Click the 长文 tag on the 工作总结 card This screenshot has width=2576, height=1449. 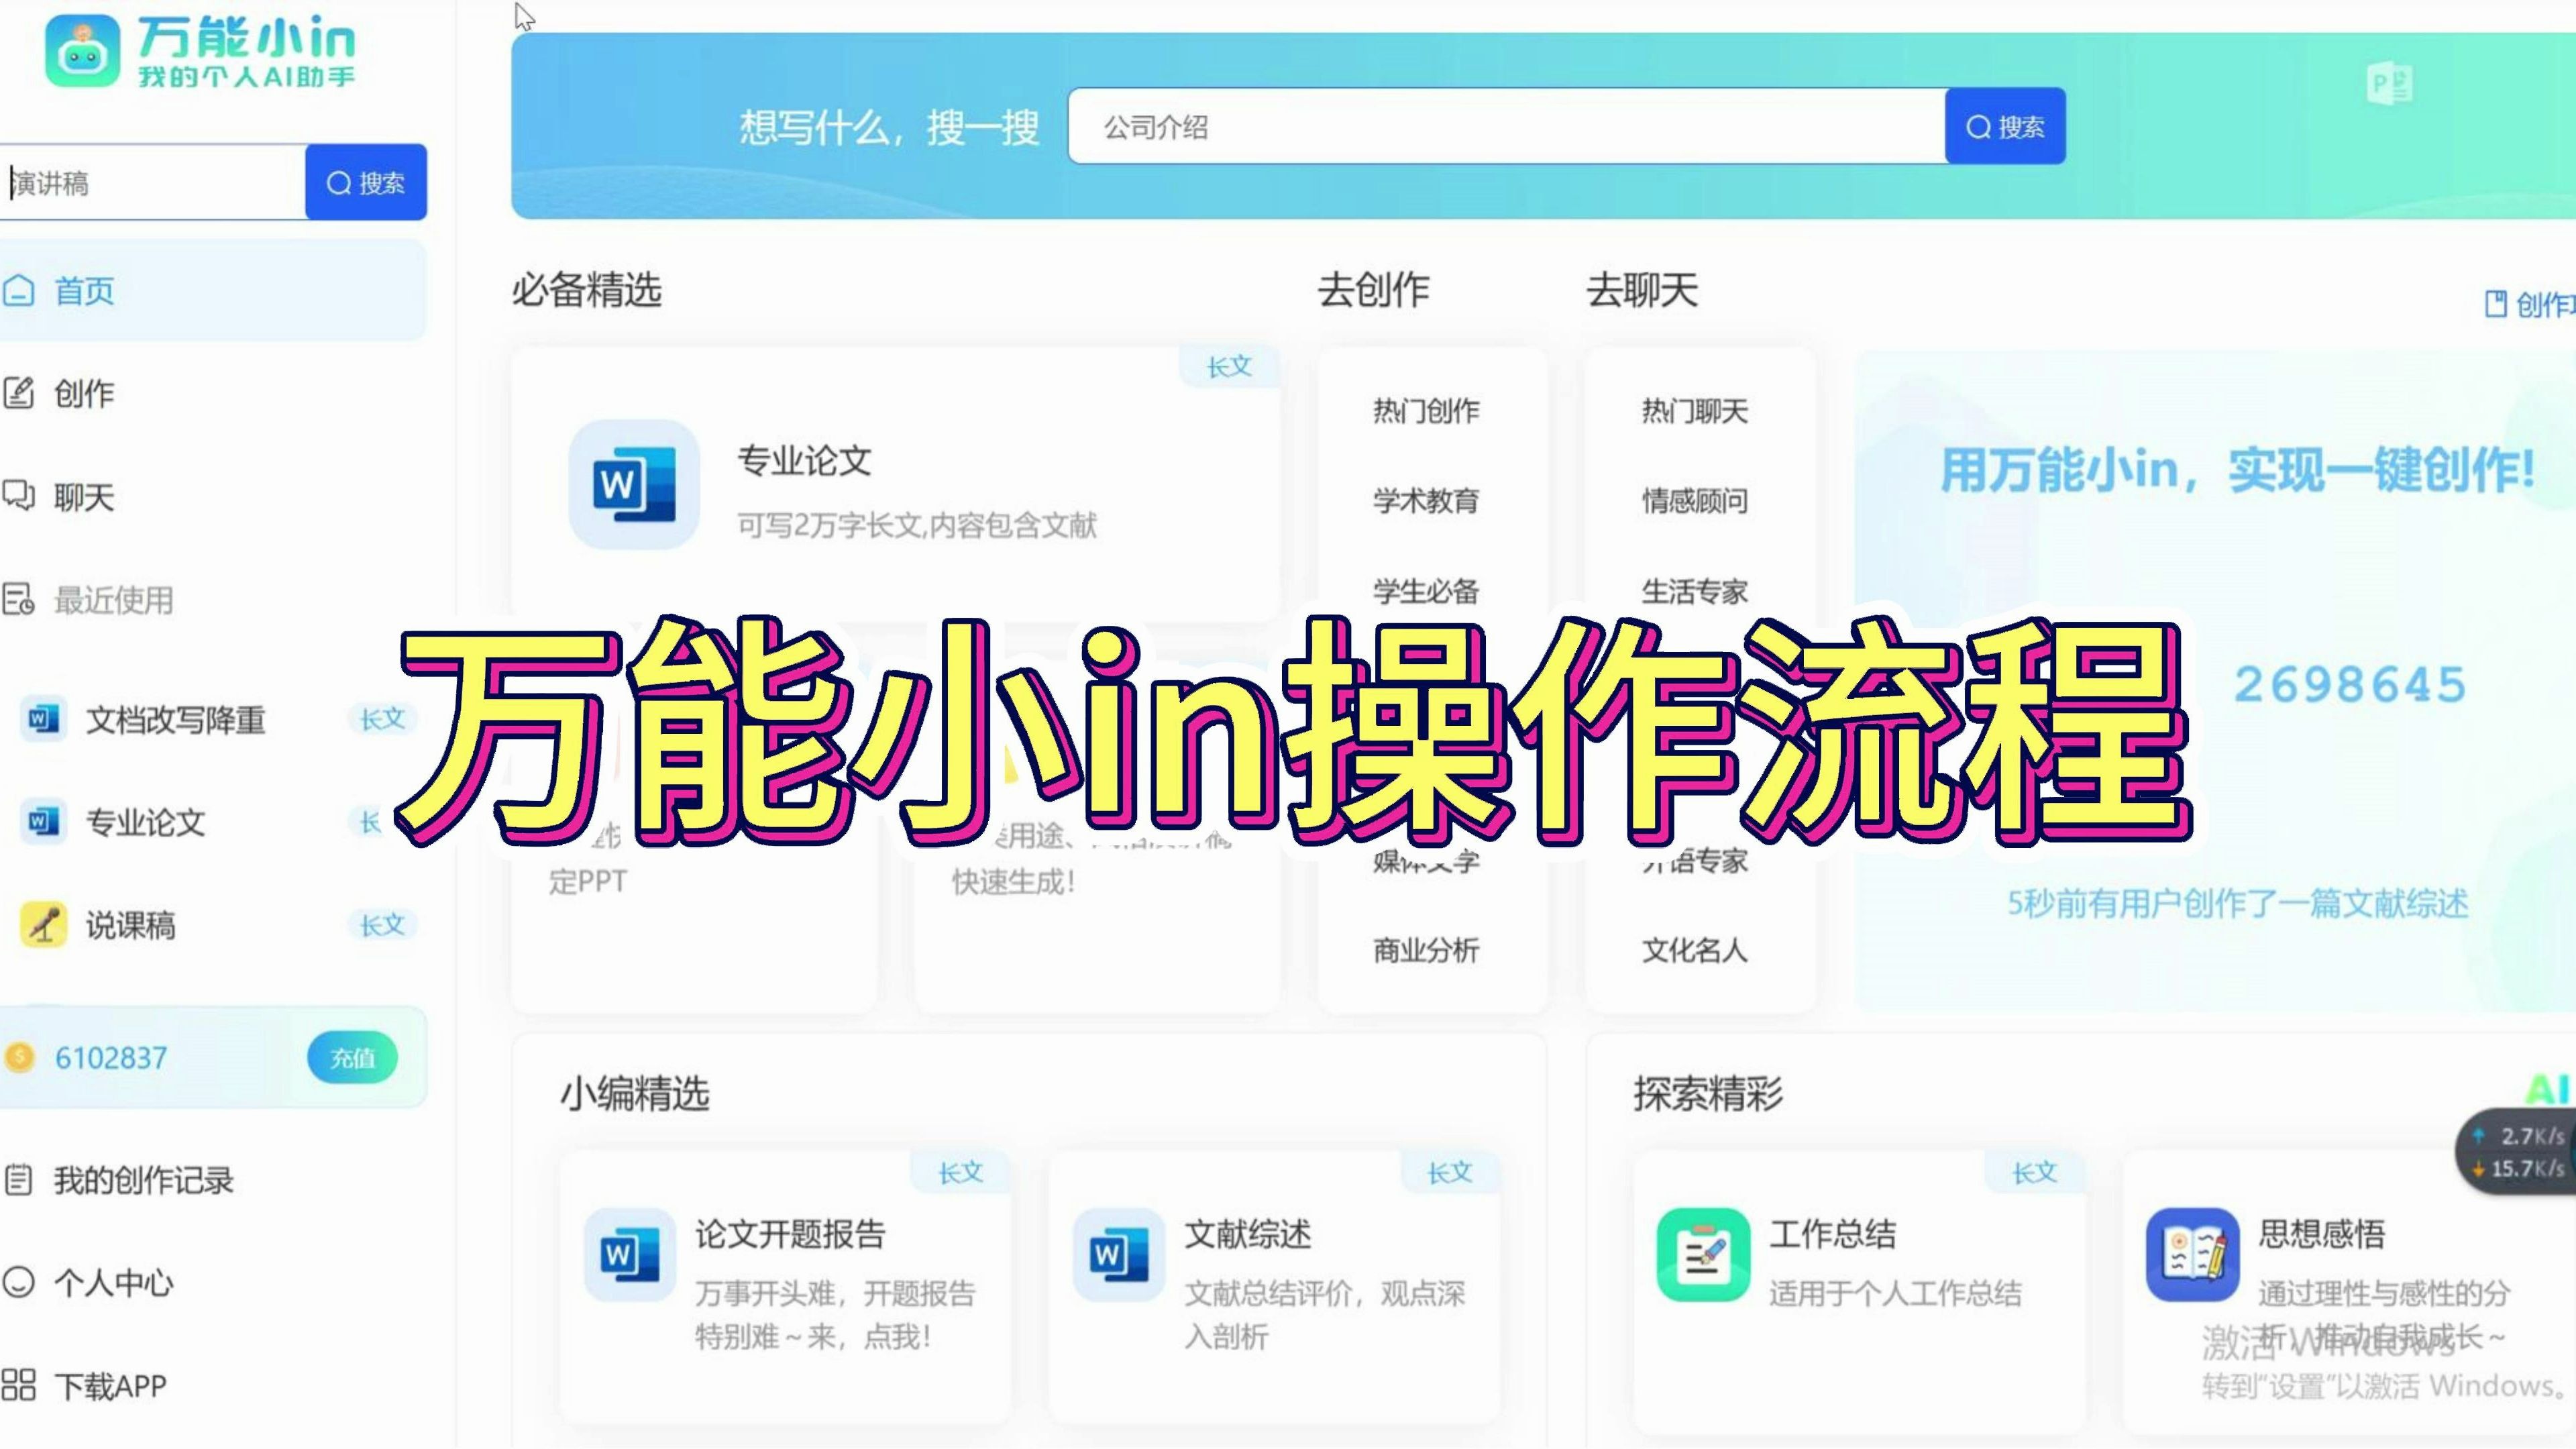click(x=2035, y=1172)
